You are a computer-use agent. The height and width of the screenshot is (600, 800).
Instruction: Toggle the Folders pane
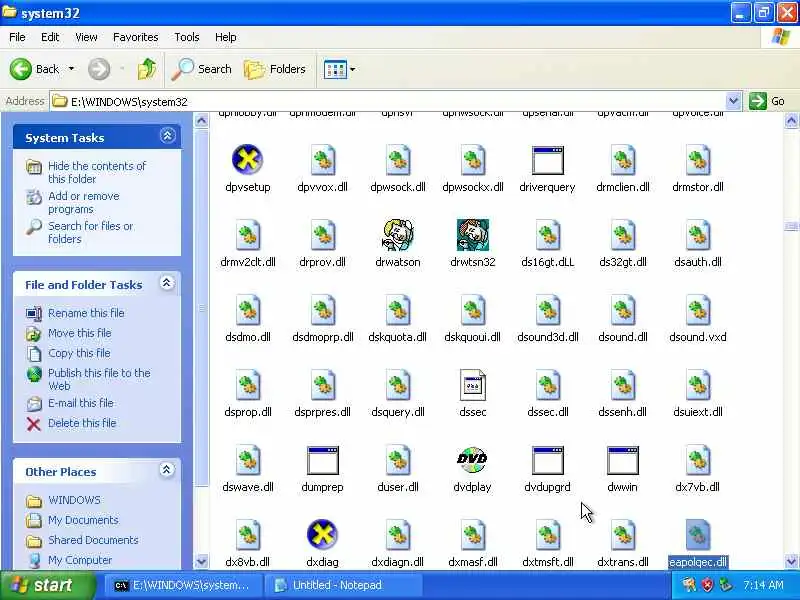pos(274,69)
